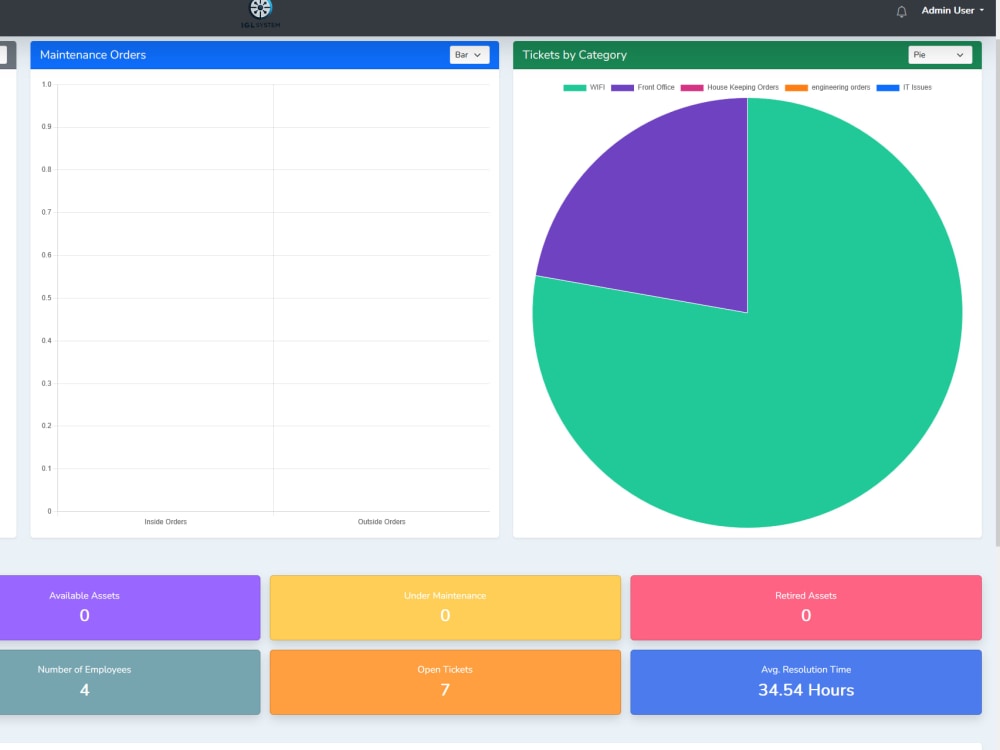Open the notifications bell icon
Screen dimensions: 1000x750
pos(901,11)
